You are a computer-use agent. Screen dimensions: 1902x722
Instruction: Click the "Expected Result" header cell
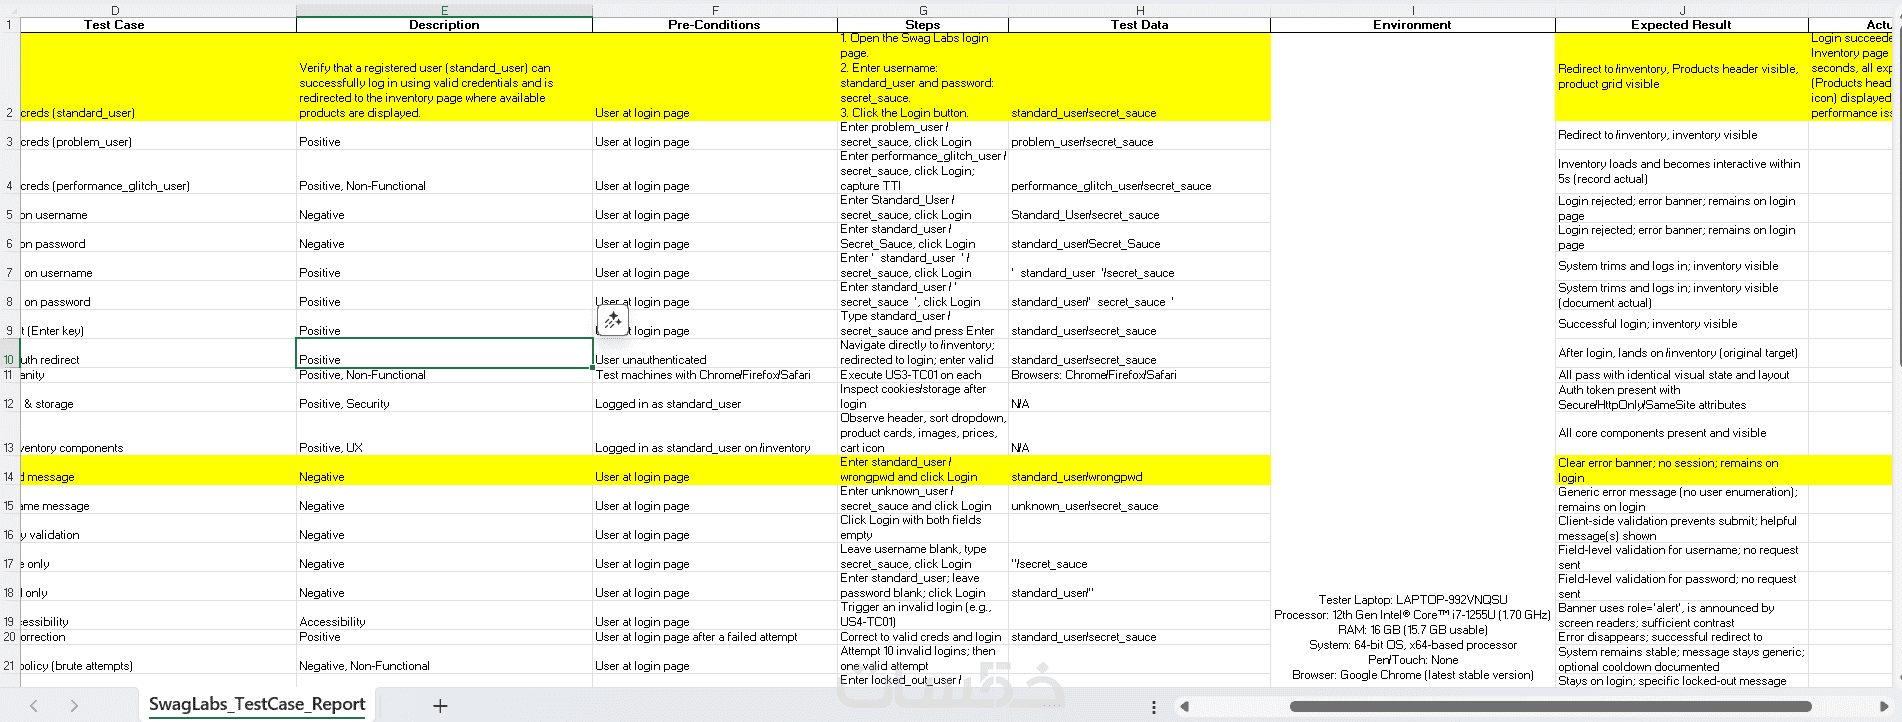click(x=1682, y=25)
